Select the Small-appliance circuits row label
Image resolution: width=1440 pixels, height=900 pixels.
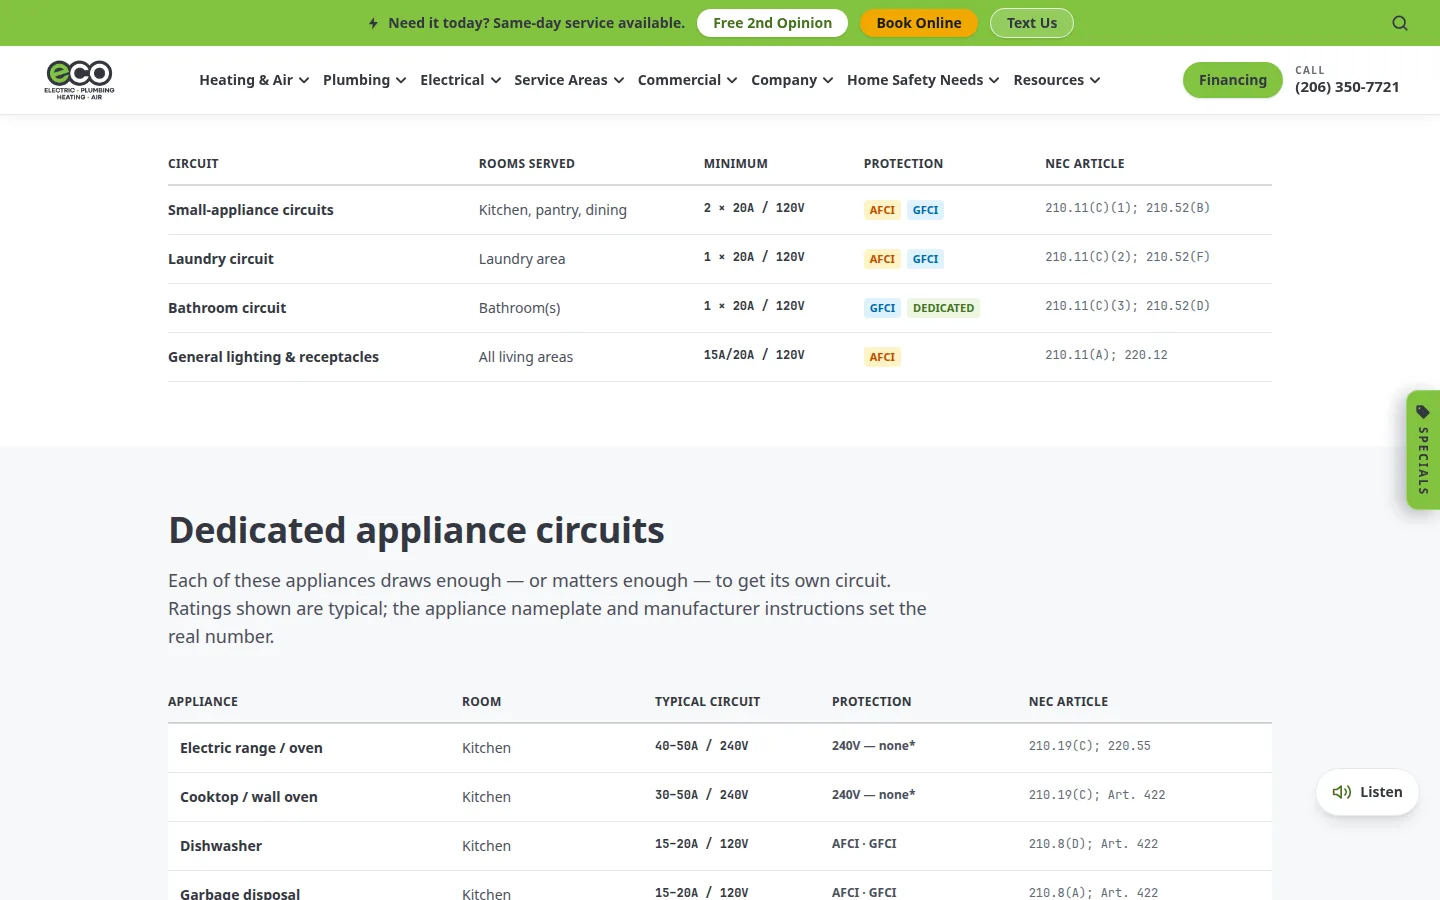(x=251, y=210)
